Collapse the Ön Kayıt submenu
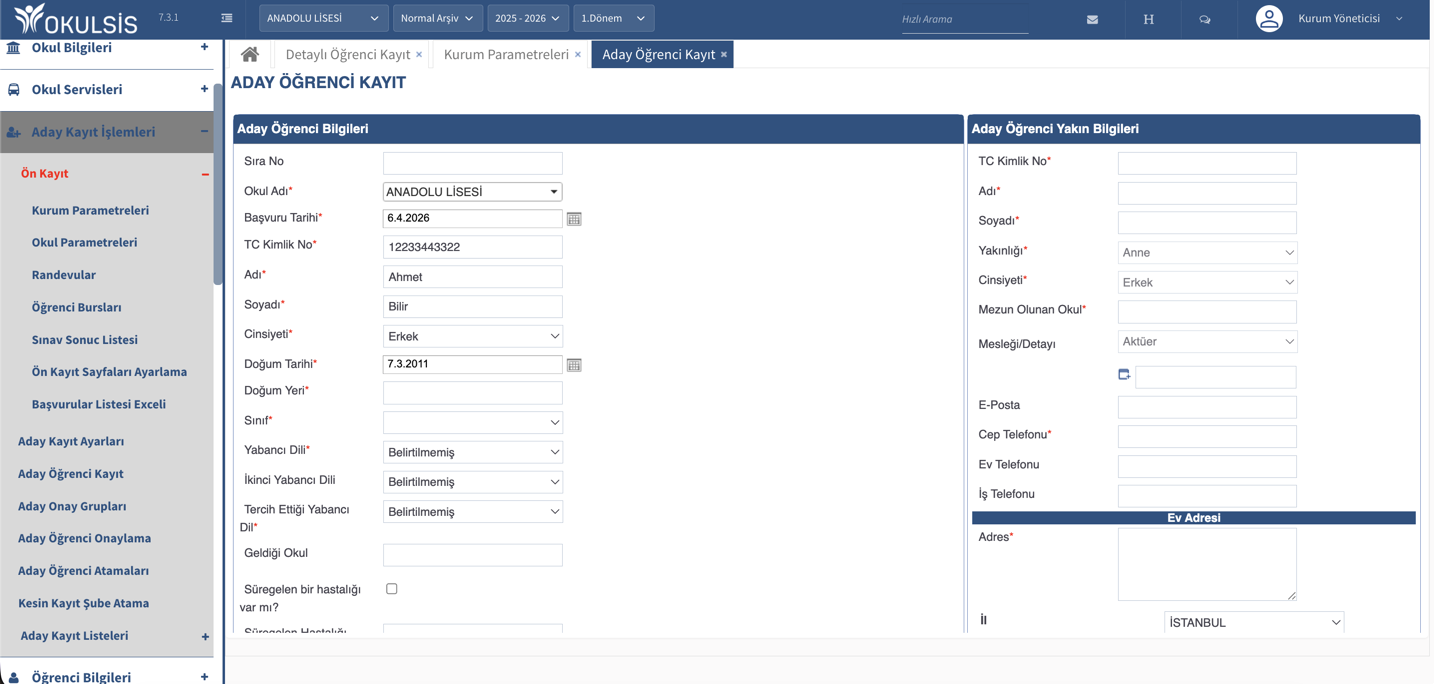 pos(205,174)
